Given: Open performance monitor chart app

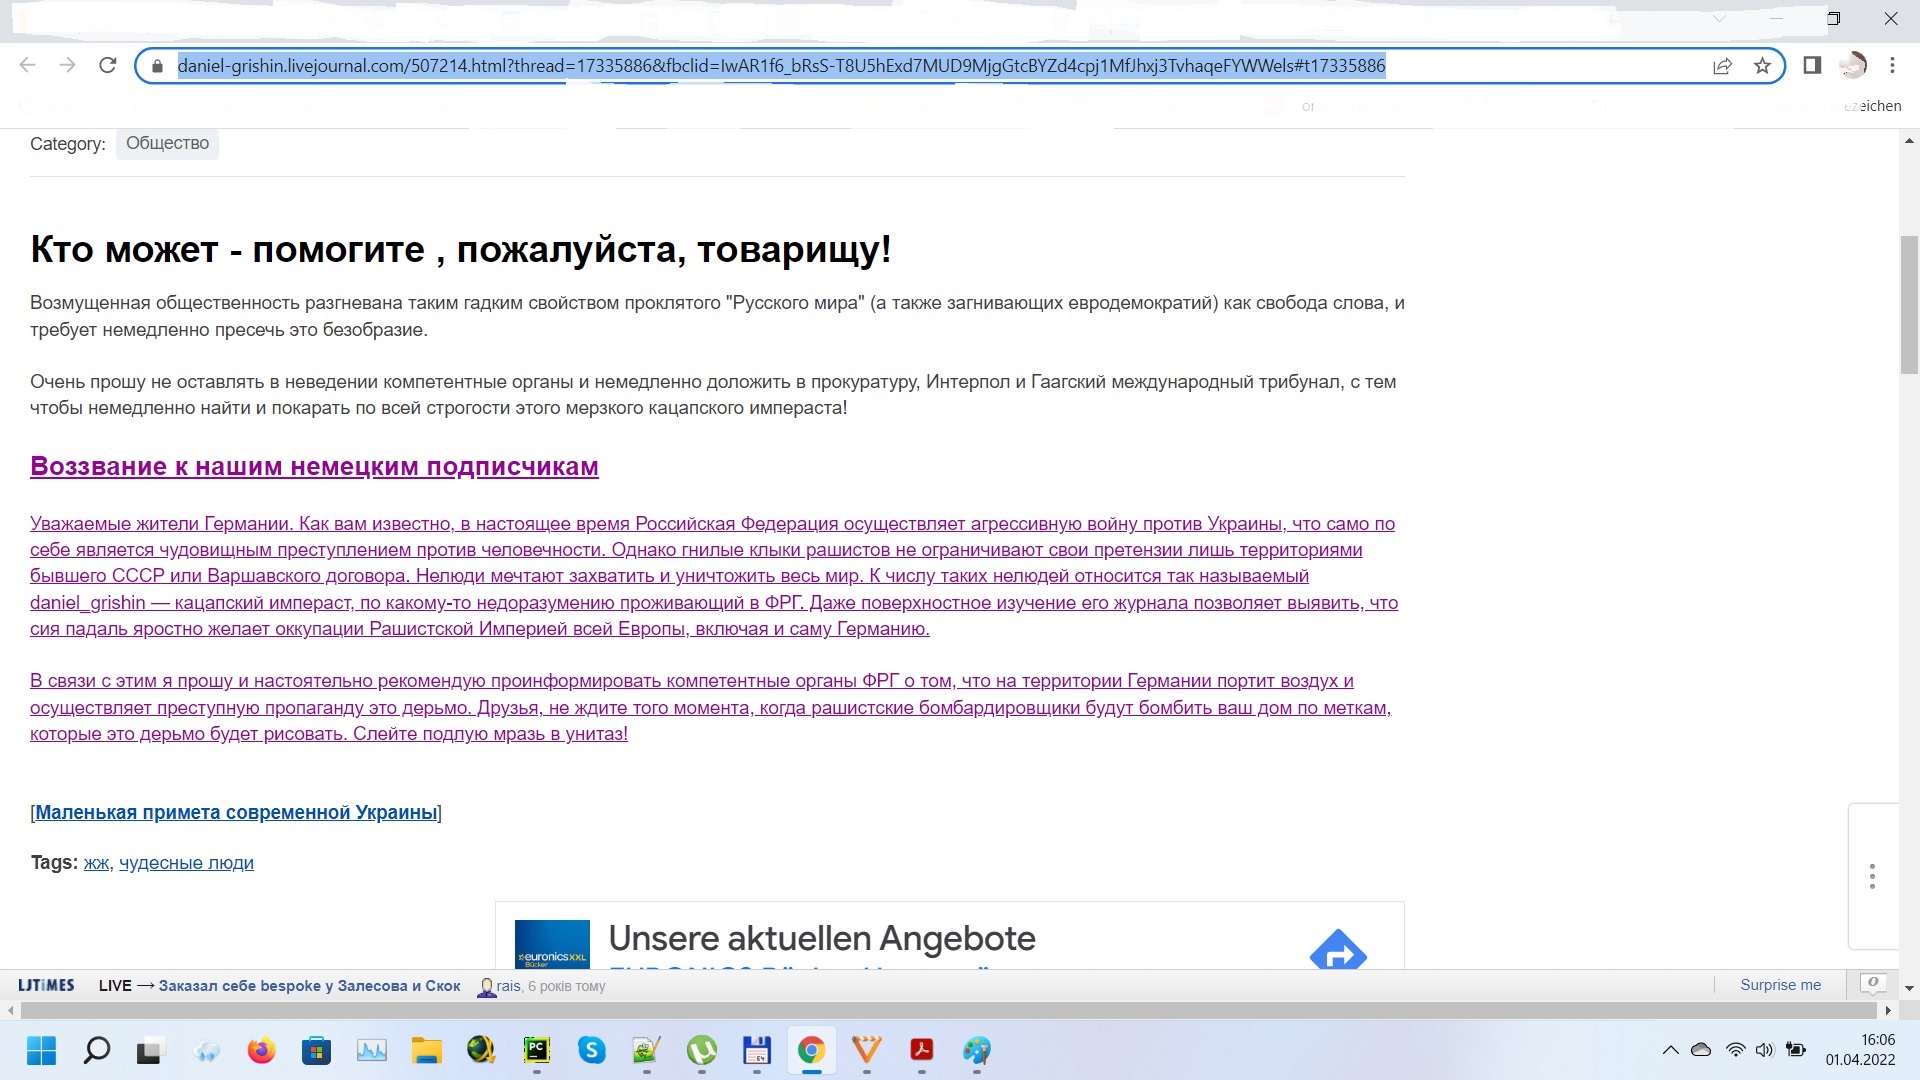Looking at the screenshot, I should (x=371, y=1051).
